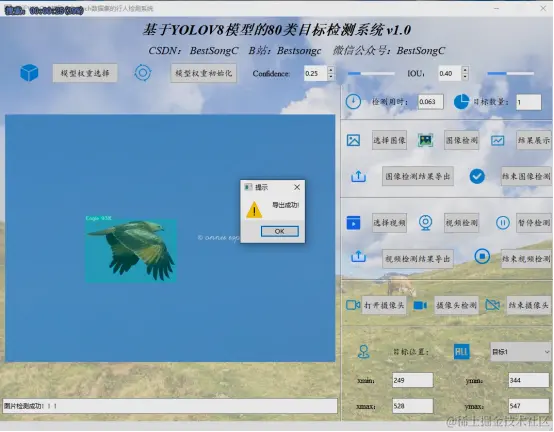Decrease the Confidence spinner value
Image resolution: width=554 pixels, height=432 pixels.
[x=331, y=77]
